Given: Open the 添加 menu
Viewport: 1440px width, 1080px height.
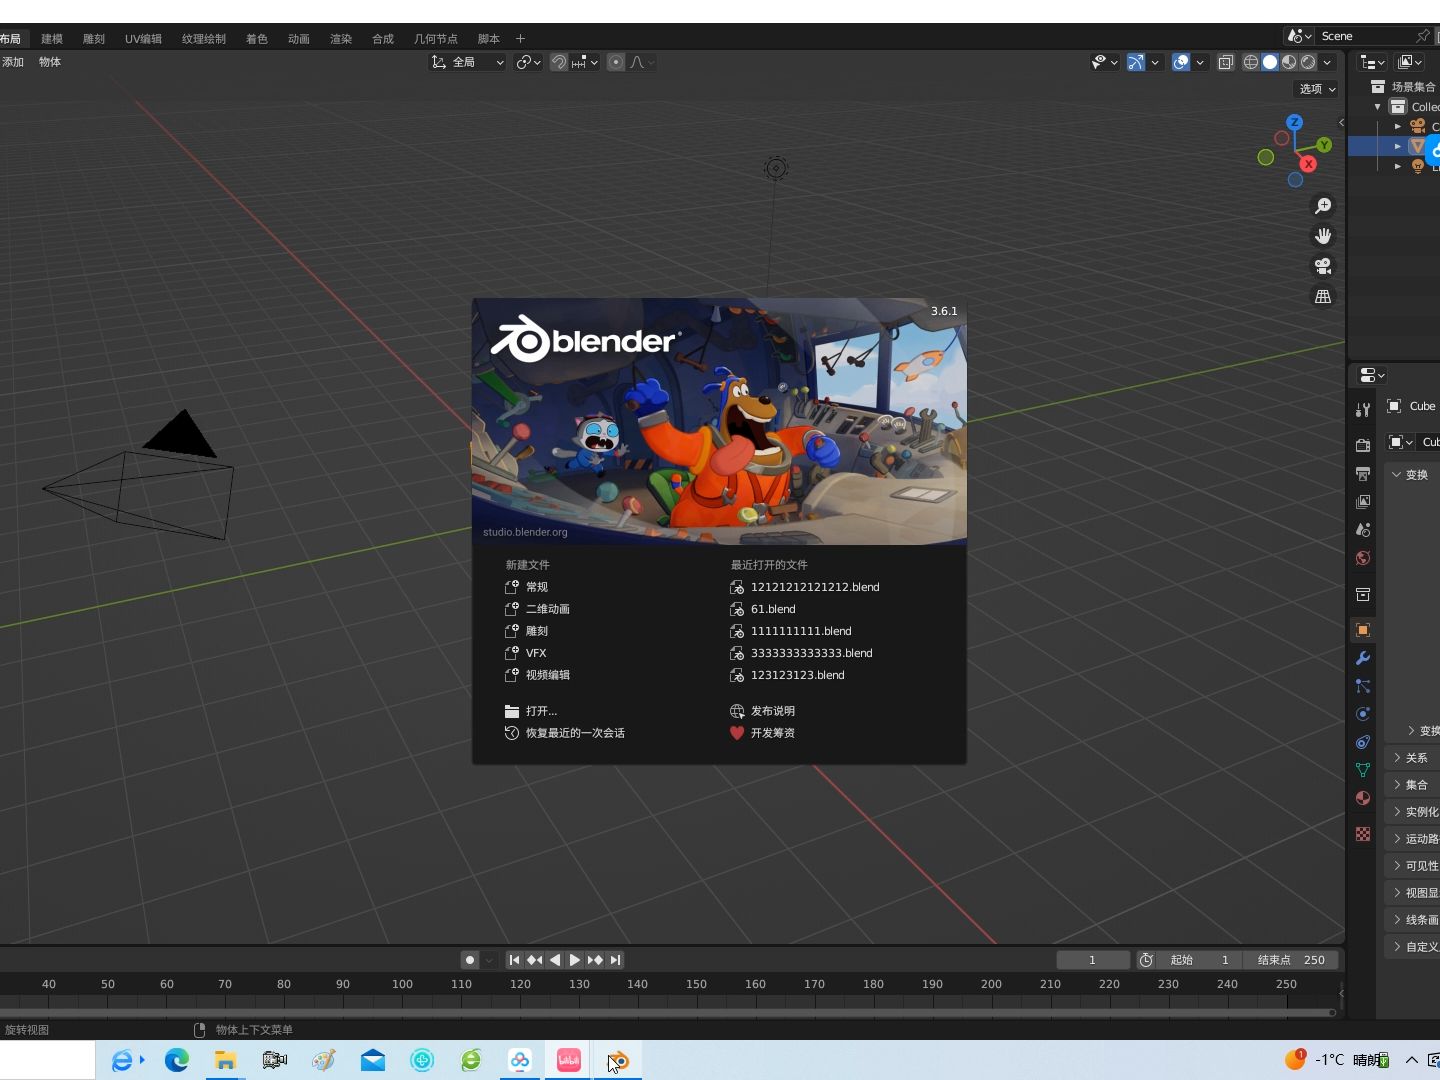Looking at the screenshot, I should pos(13,62).
